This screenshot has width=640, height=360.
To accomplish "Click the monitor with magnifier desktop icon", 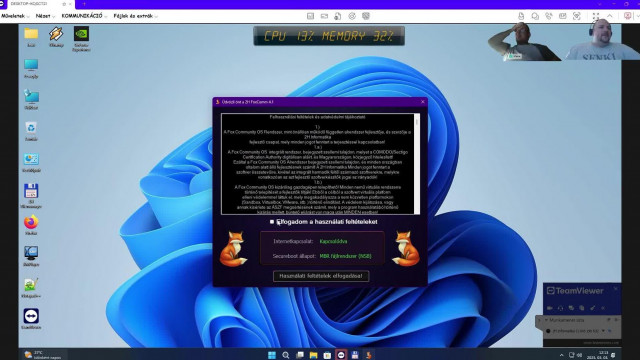I will coord(31,256).
